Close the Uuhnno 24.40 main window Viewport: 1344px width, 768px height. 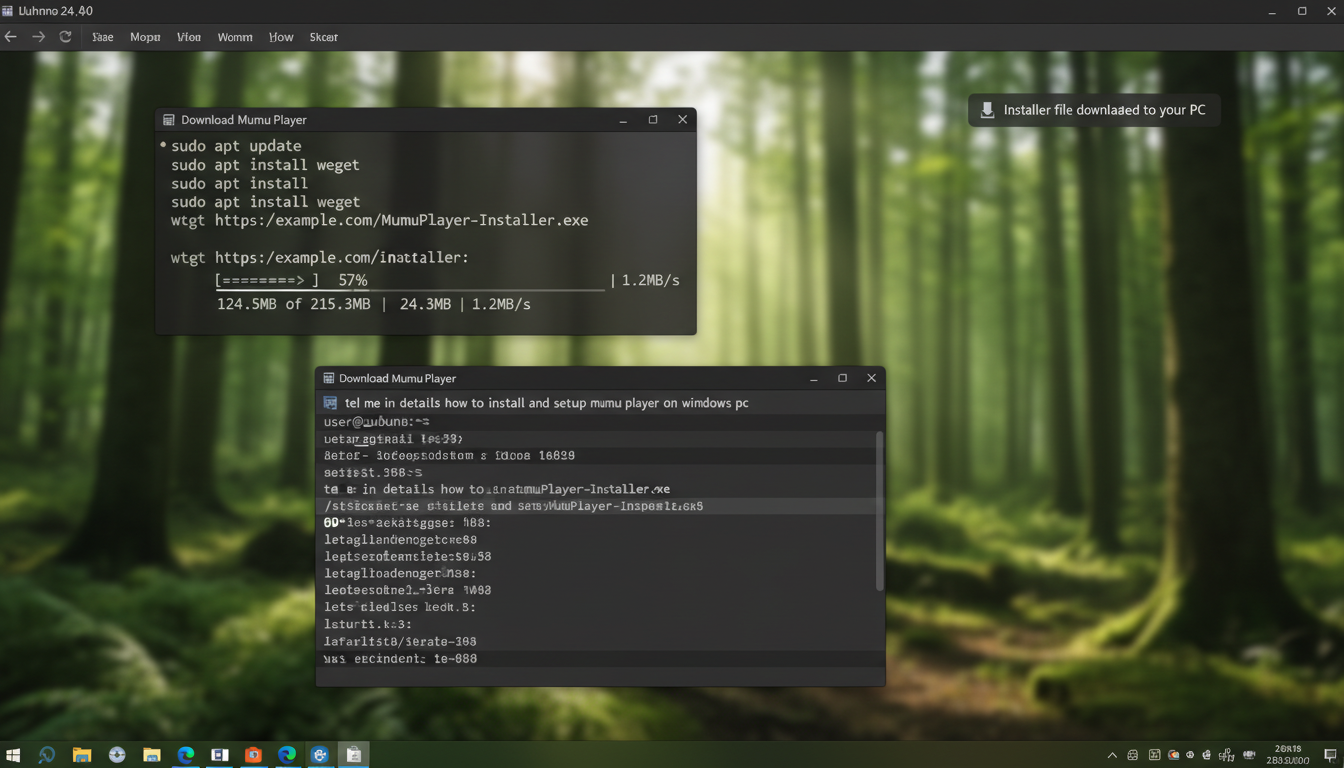coord(1331,11)
